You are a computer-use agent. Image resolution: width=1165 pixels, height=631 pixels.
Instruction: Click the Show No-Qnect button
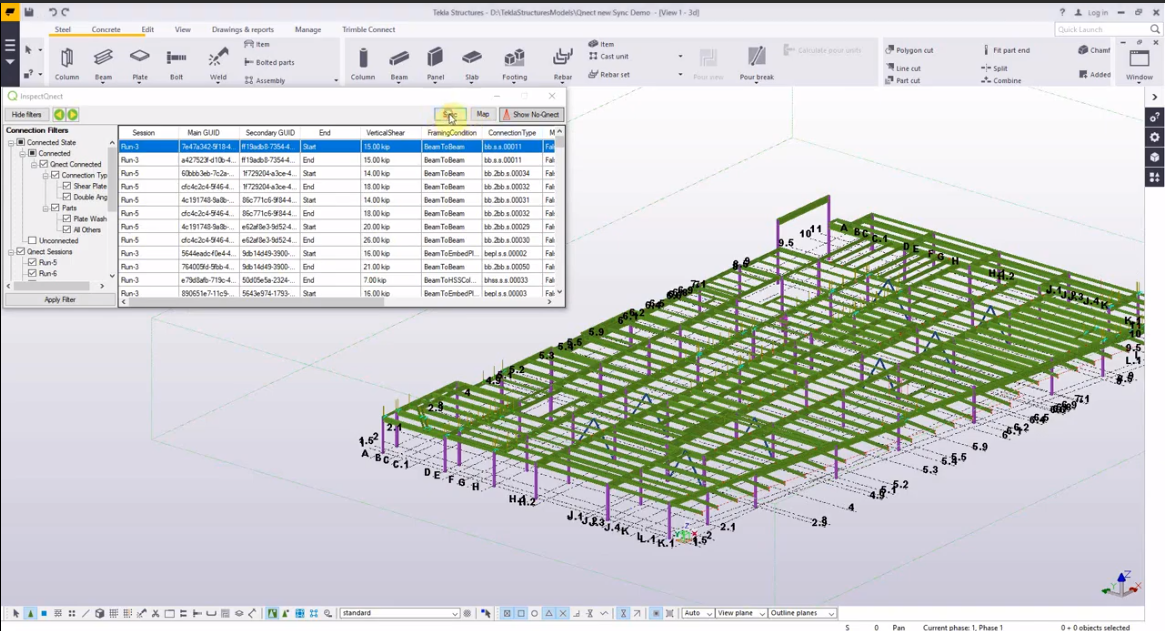coord(531,114)
